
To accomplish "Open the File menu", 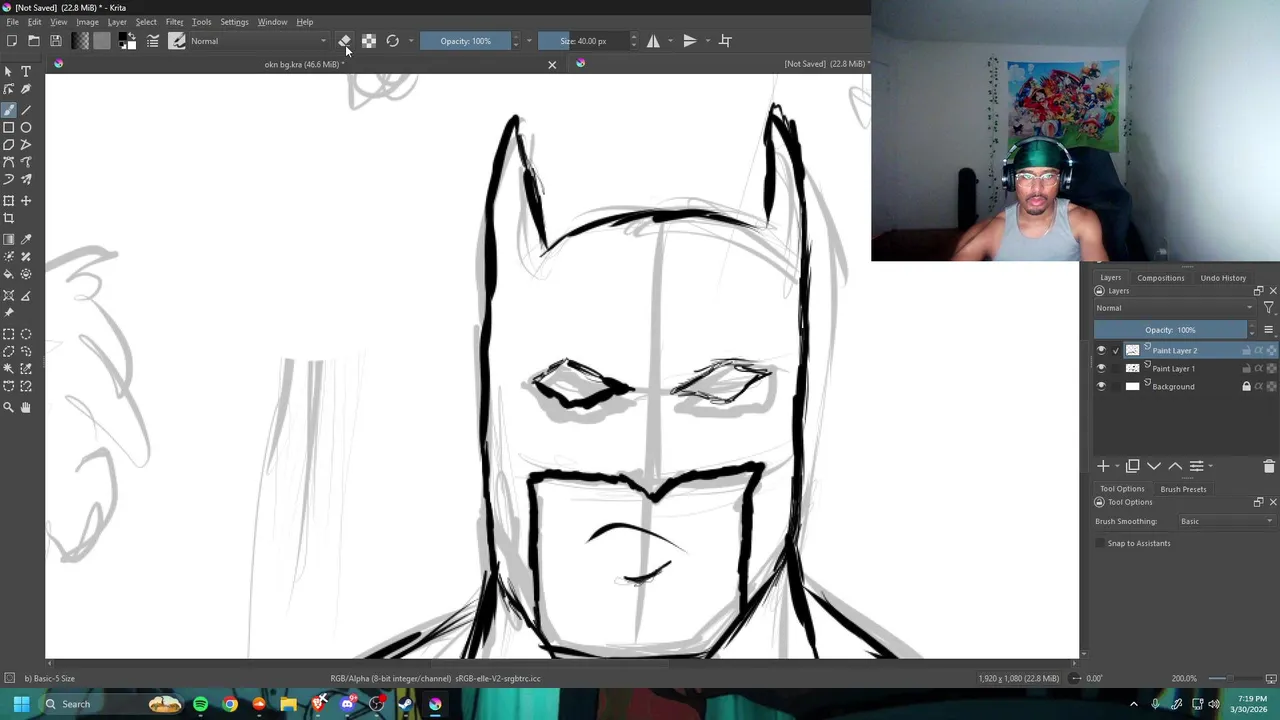I will 13,22.
